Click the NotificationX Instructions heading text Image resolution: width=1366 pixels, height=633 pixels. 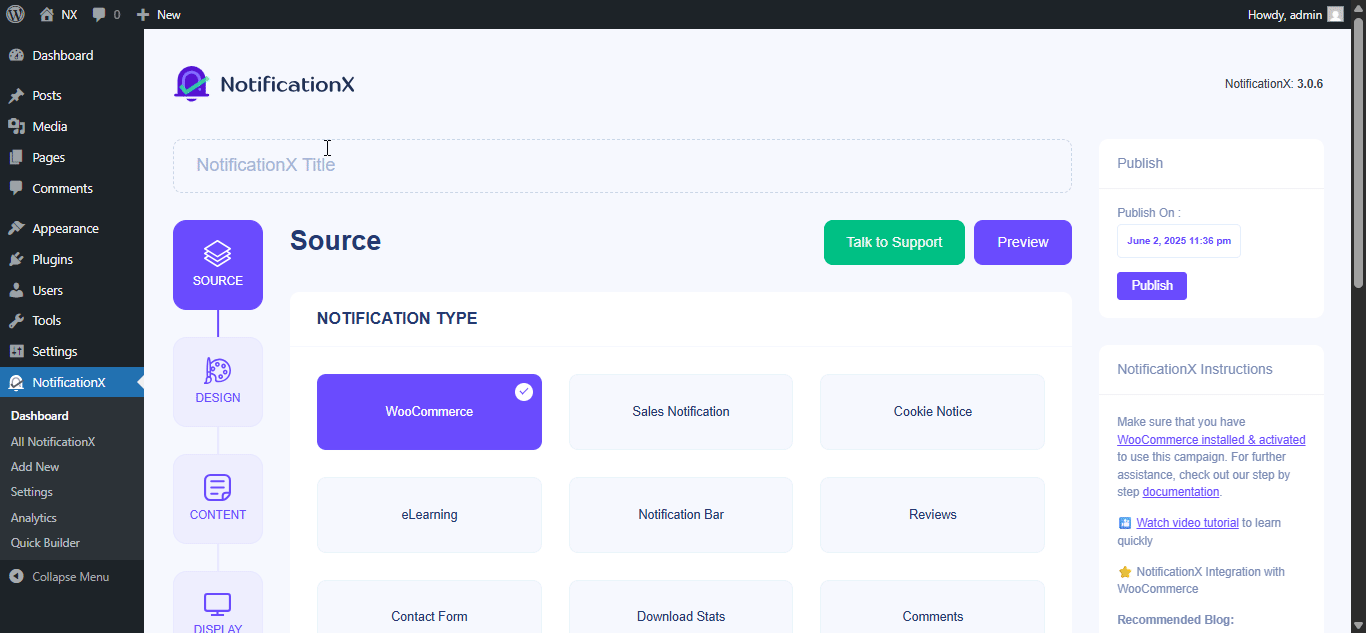pyautogui.click(x=1195, y=369)
